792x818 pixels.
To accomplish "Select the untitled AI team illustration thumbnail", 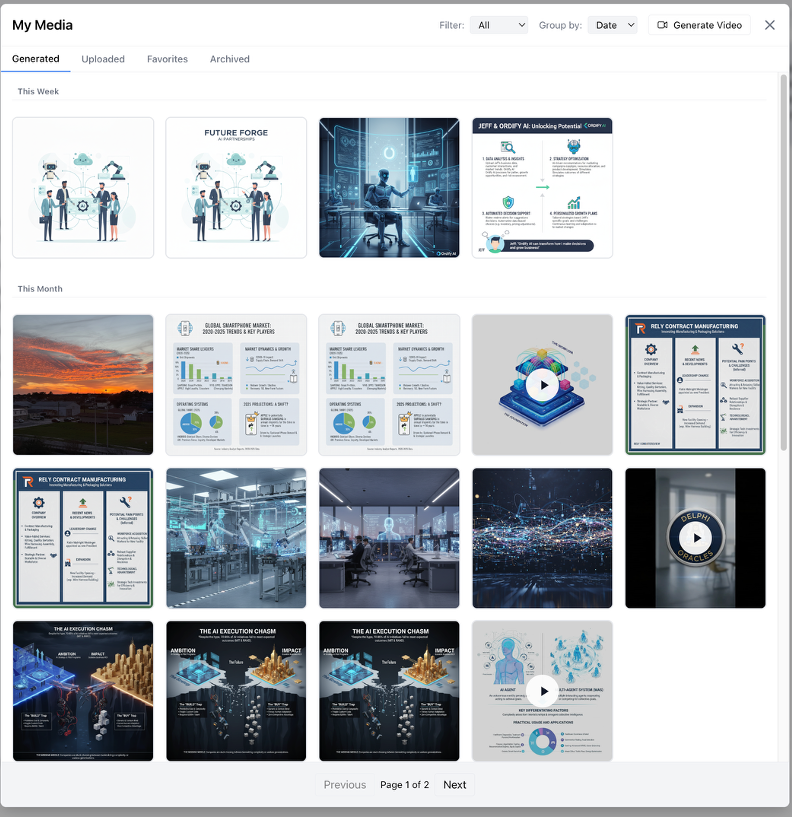I will (83, 188).
